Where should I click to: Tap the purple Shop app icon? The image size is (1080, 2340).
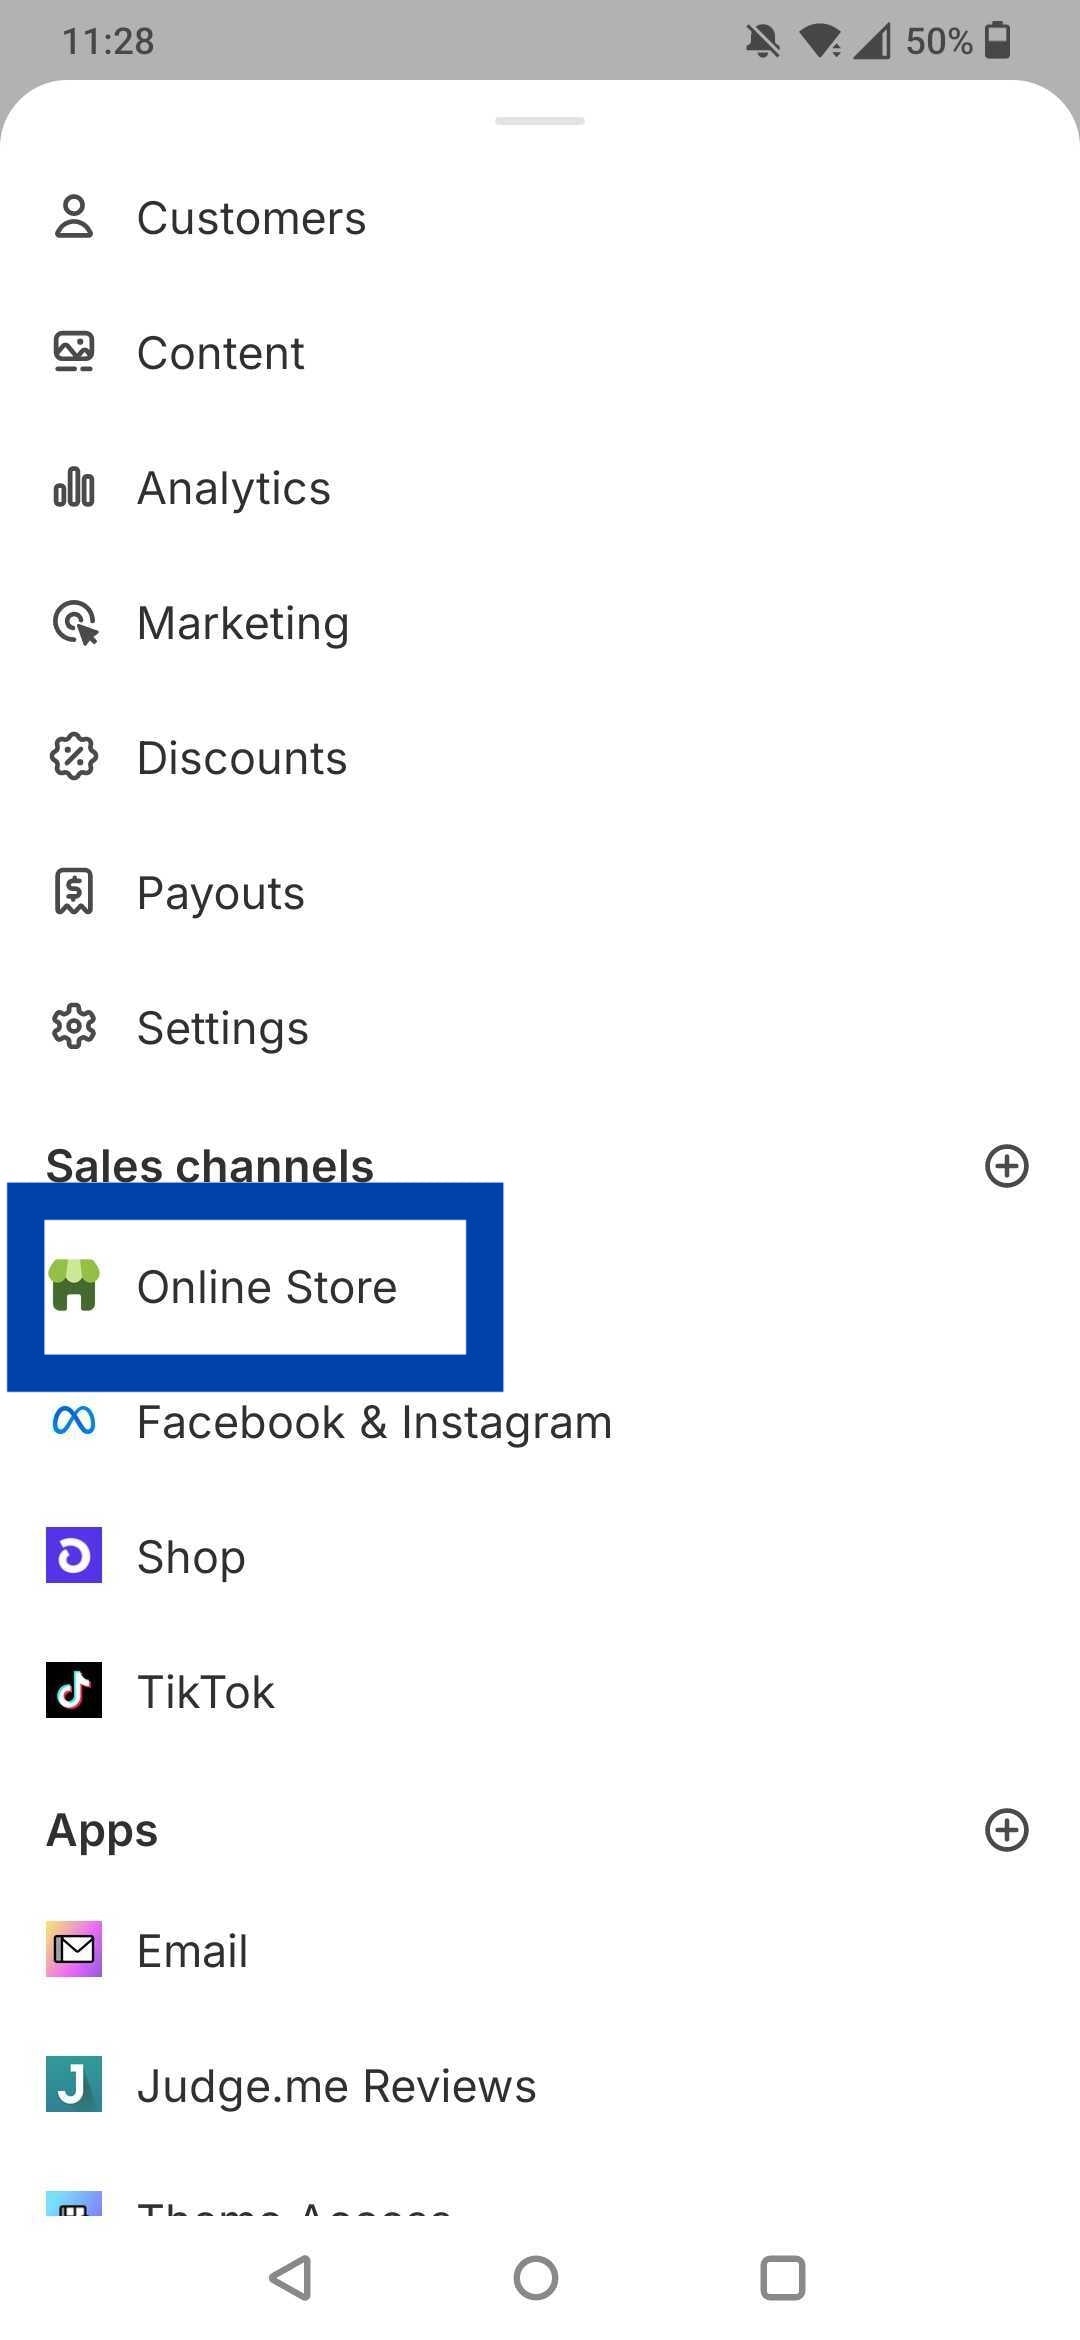point(73,1555)
